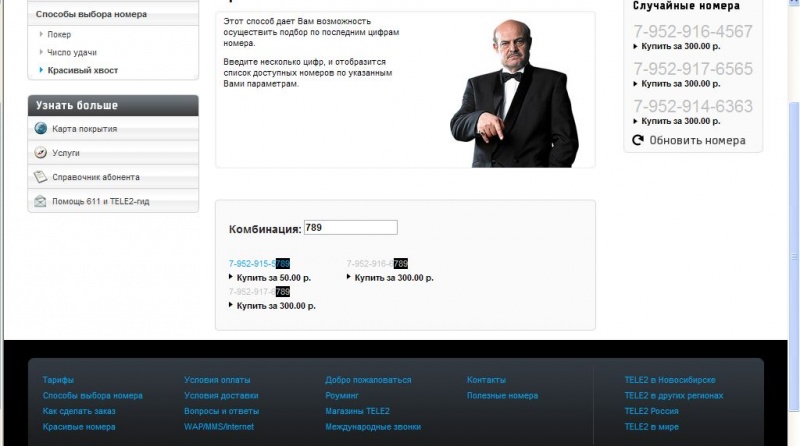Open the Тарифы footer link
The height and width of the screenshot is (446, 800).
pyautogui.click(x=58, y=380)
